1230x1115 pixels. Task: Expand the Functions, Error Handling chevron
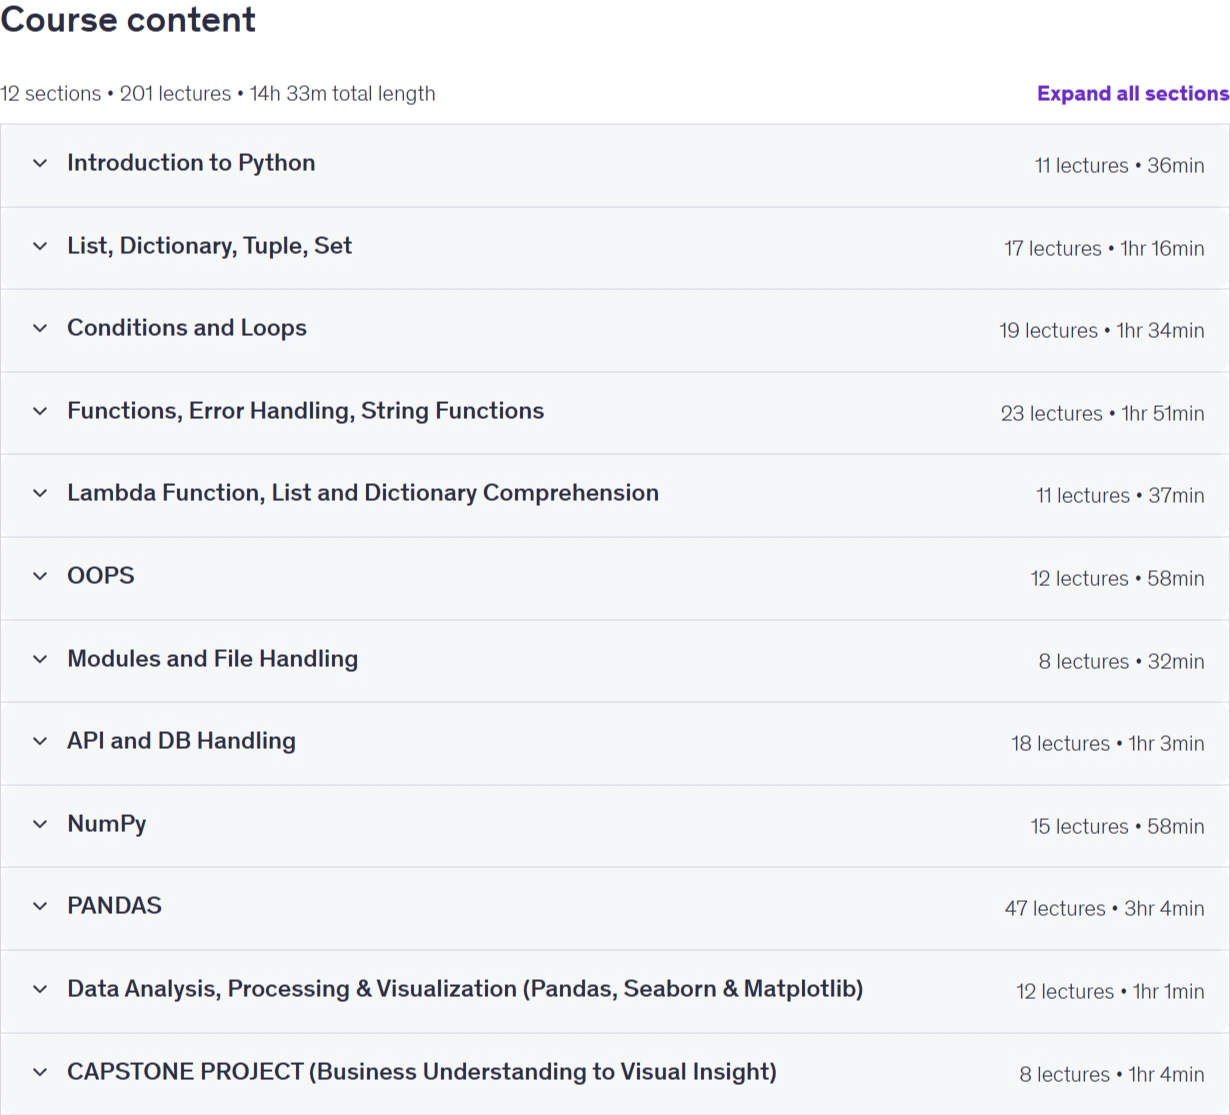coord(40,411)
